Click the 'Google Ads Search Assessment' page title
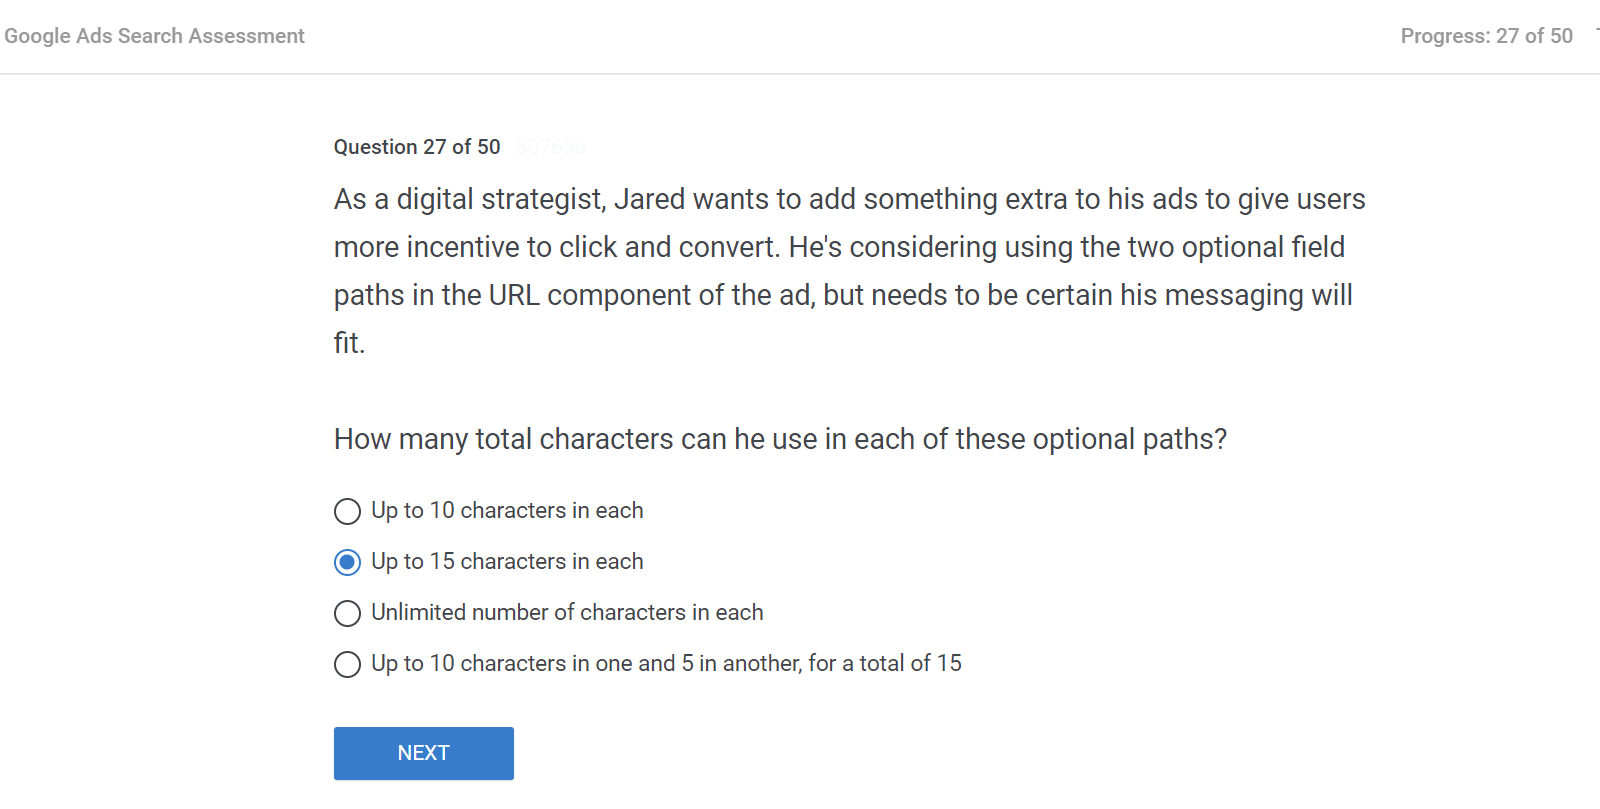Screen dimensions: 1600x809 [x=154, y=36]
